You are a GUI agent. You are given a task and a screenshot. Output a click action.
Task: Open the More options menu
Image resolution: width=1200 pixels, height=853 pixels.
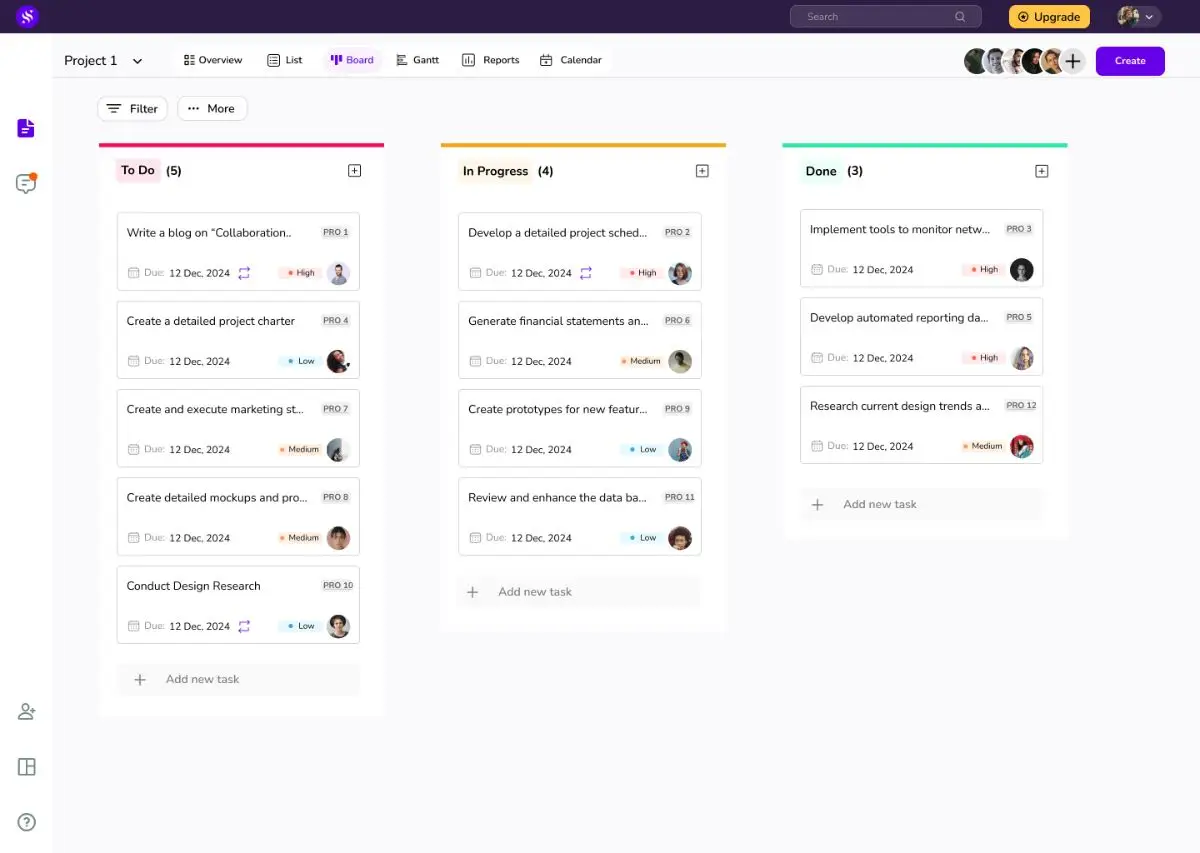[x=212, y=109]
